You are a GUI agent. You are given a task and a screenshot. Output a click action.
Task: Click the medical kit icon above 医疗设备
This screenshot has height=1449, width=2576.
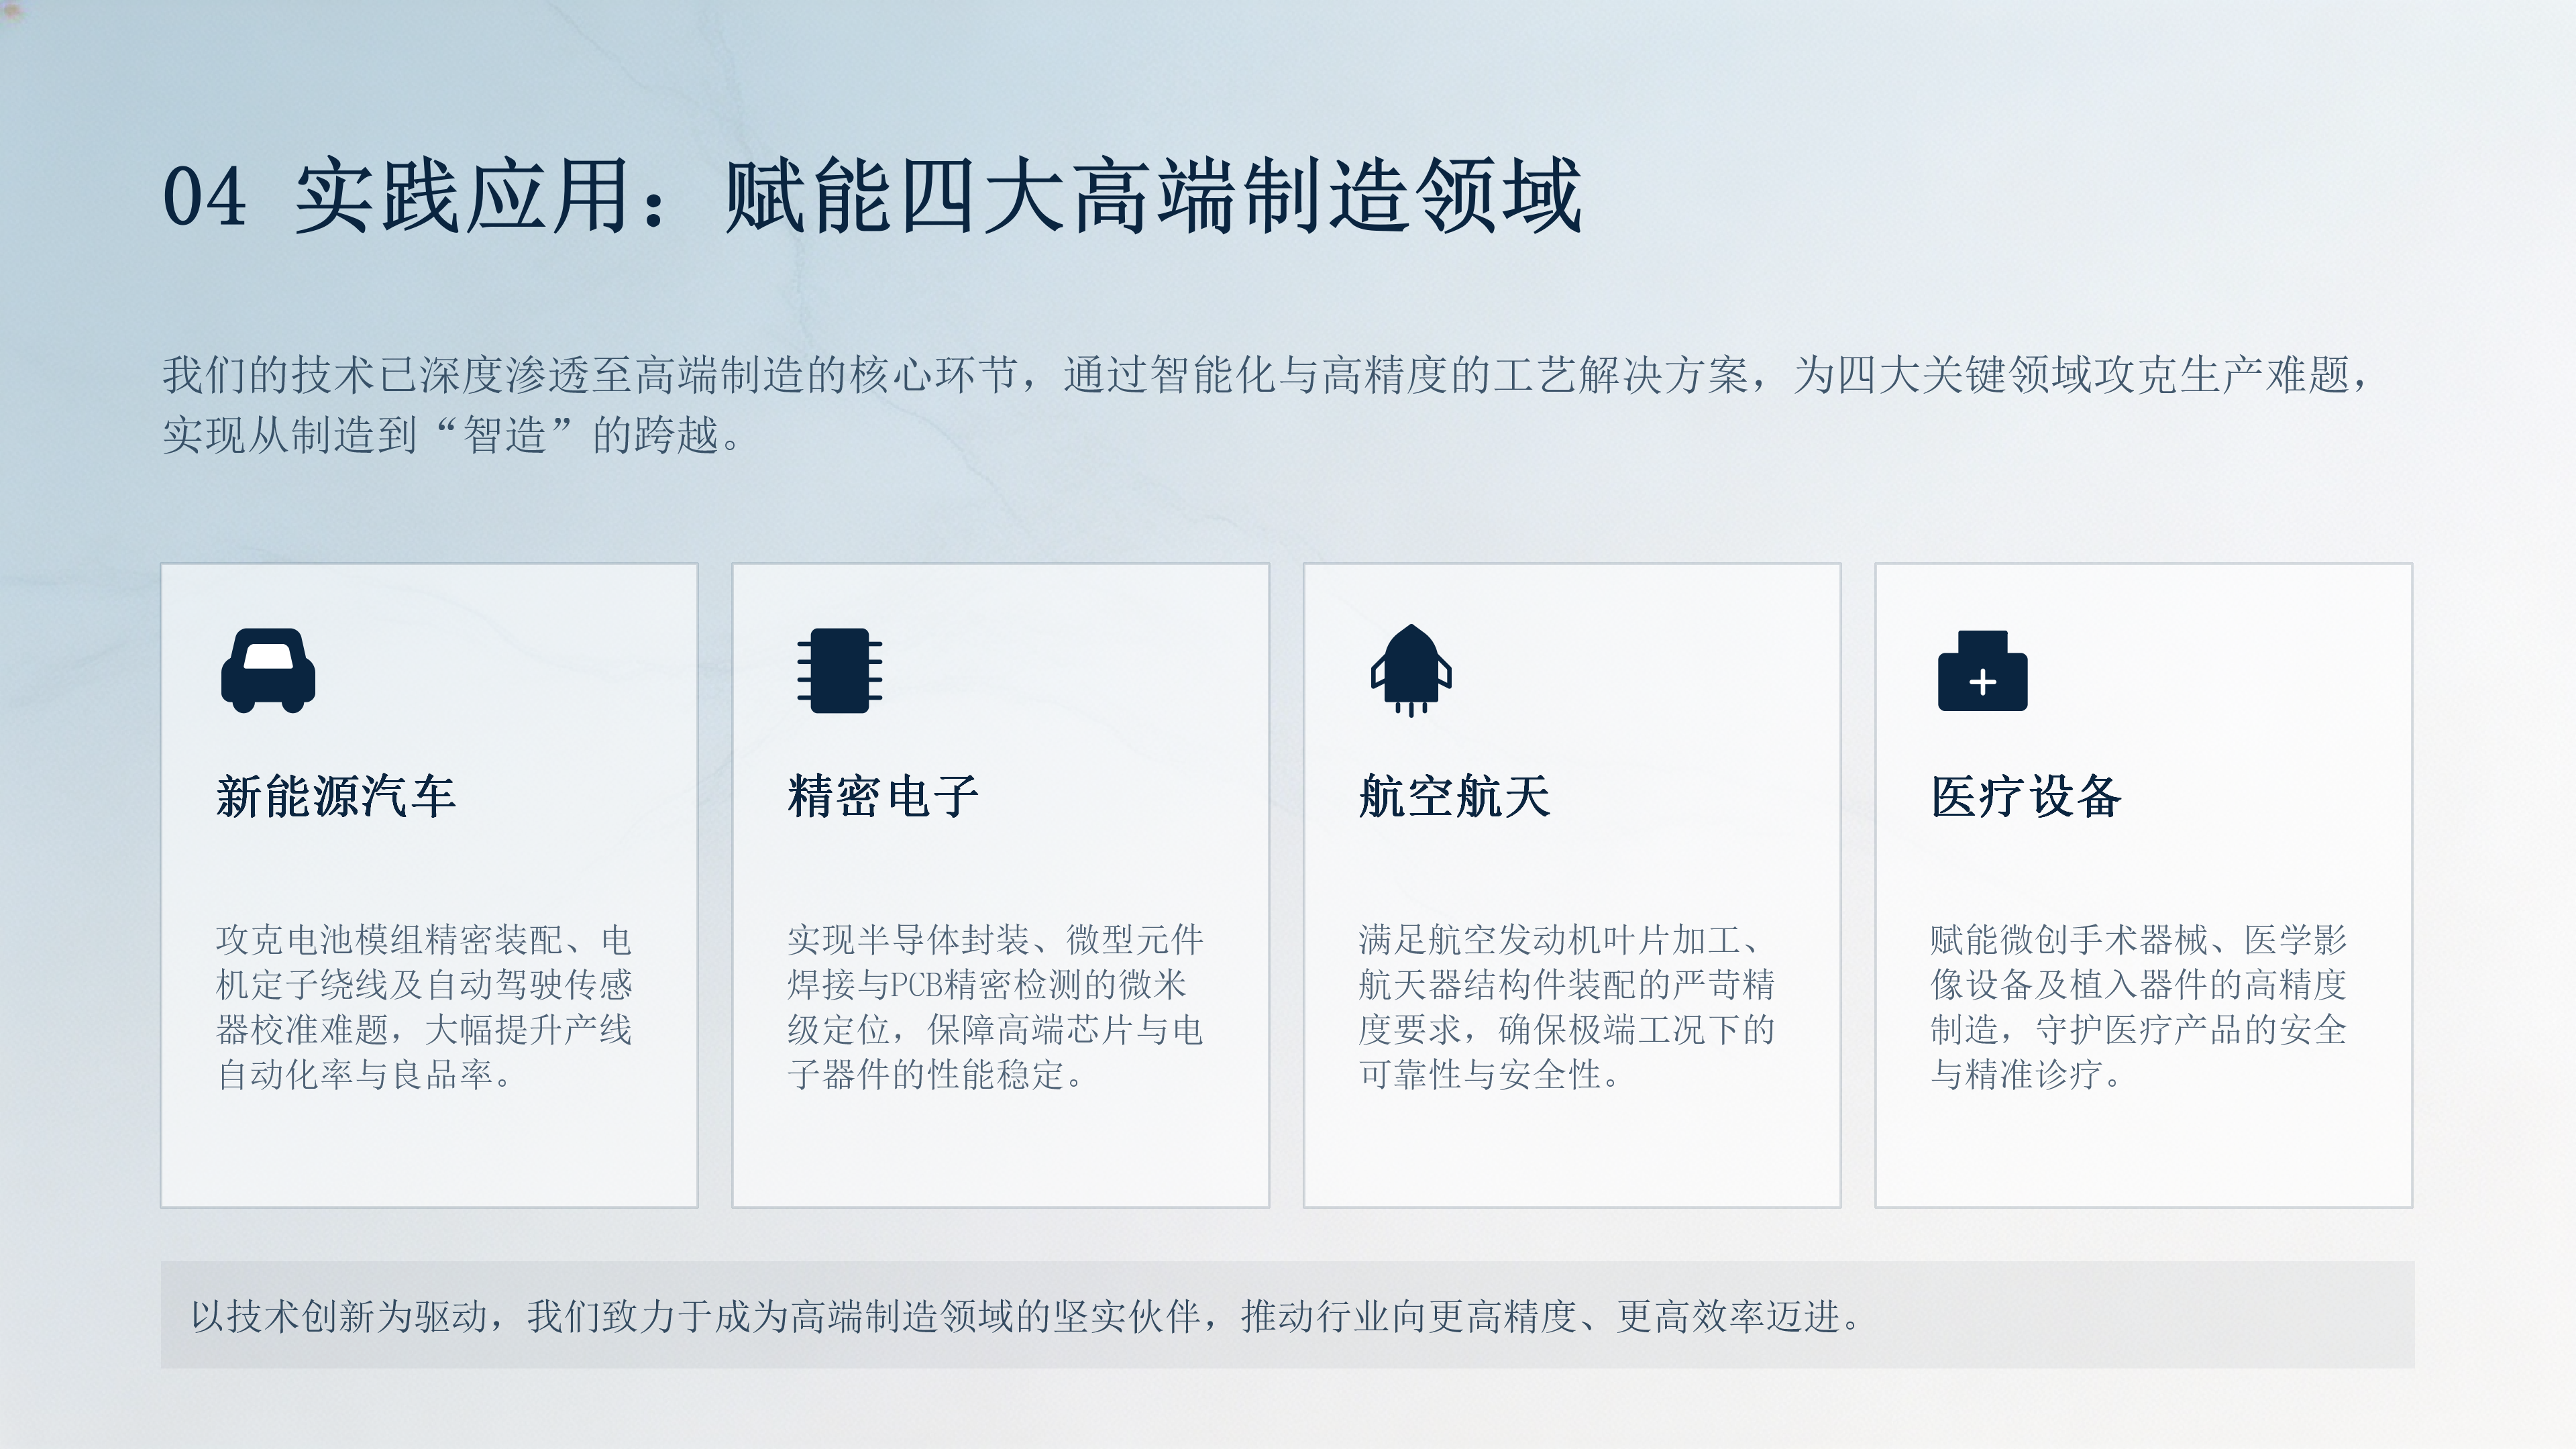(1982, 670)
